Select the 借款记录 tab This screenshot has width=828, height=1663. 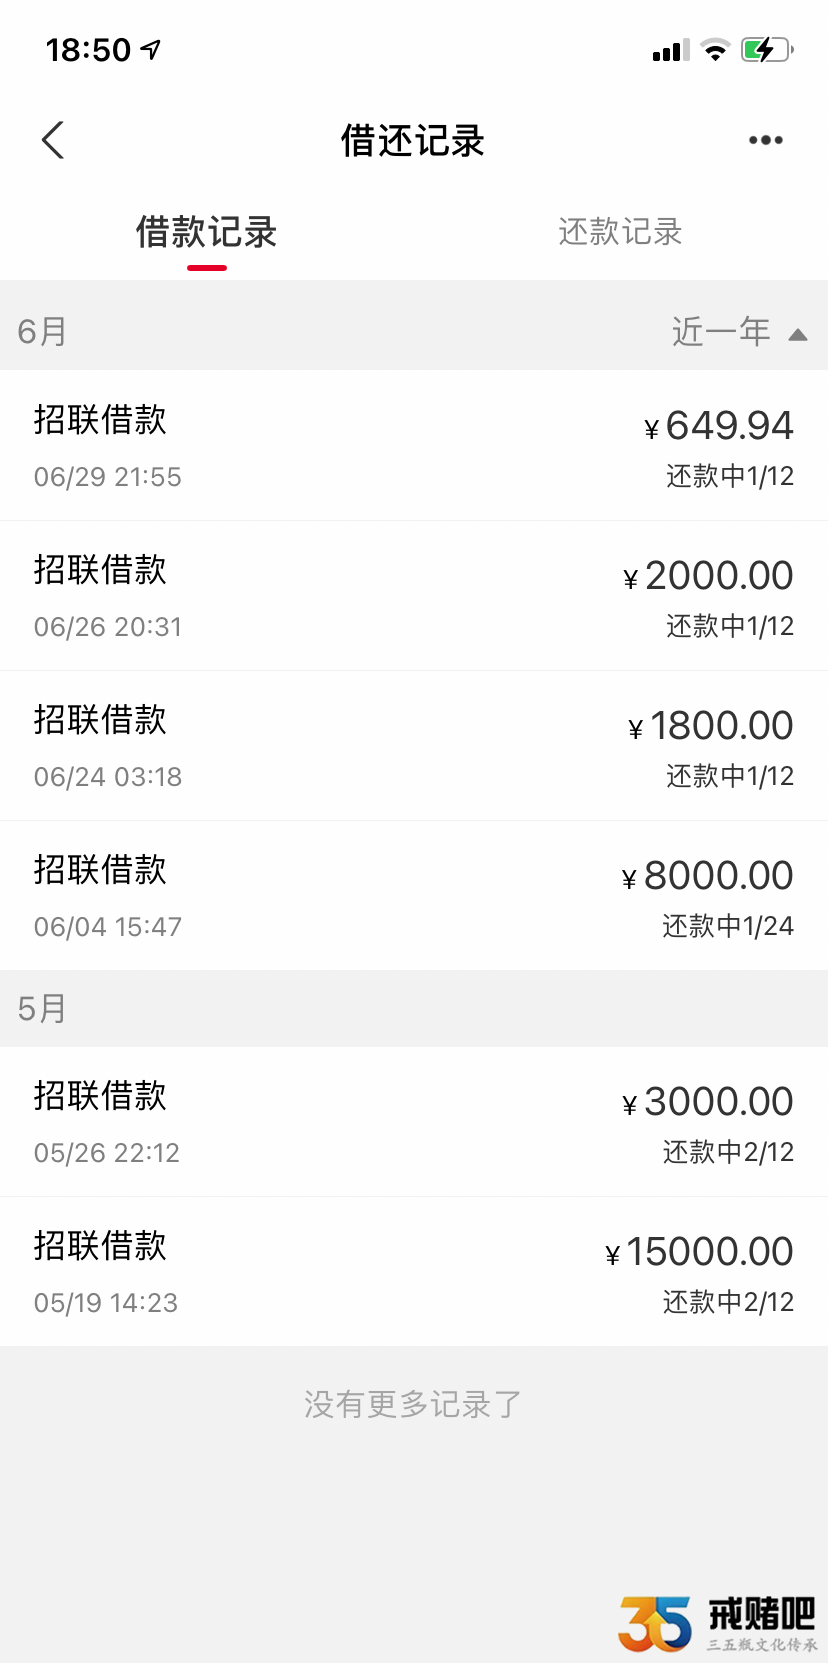coord(206,232)
